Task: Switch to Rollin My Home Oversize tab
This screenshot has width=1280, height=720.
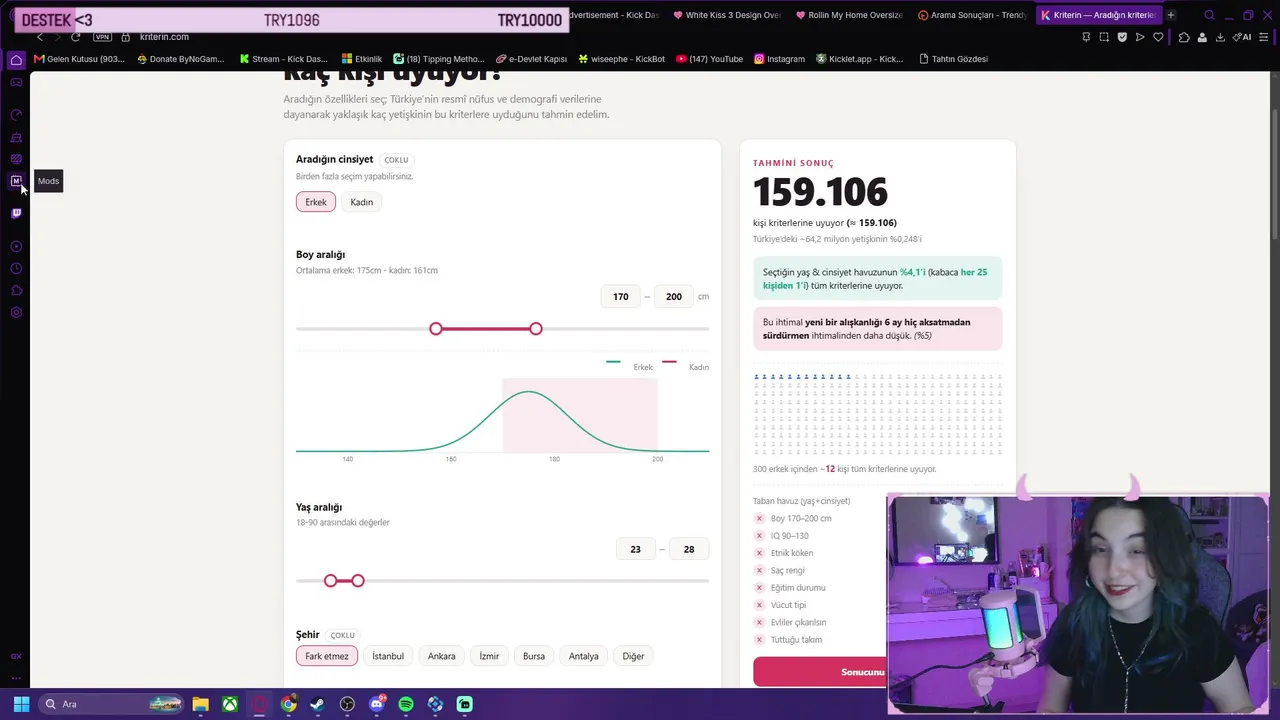Action: (x=849, y=15)
